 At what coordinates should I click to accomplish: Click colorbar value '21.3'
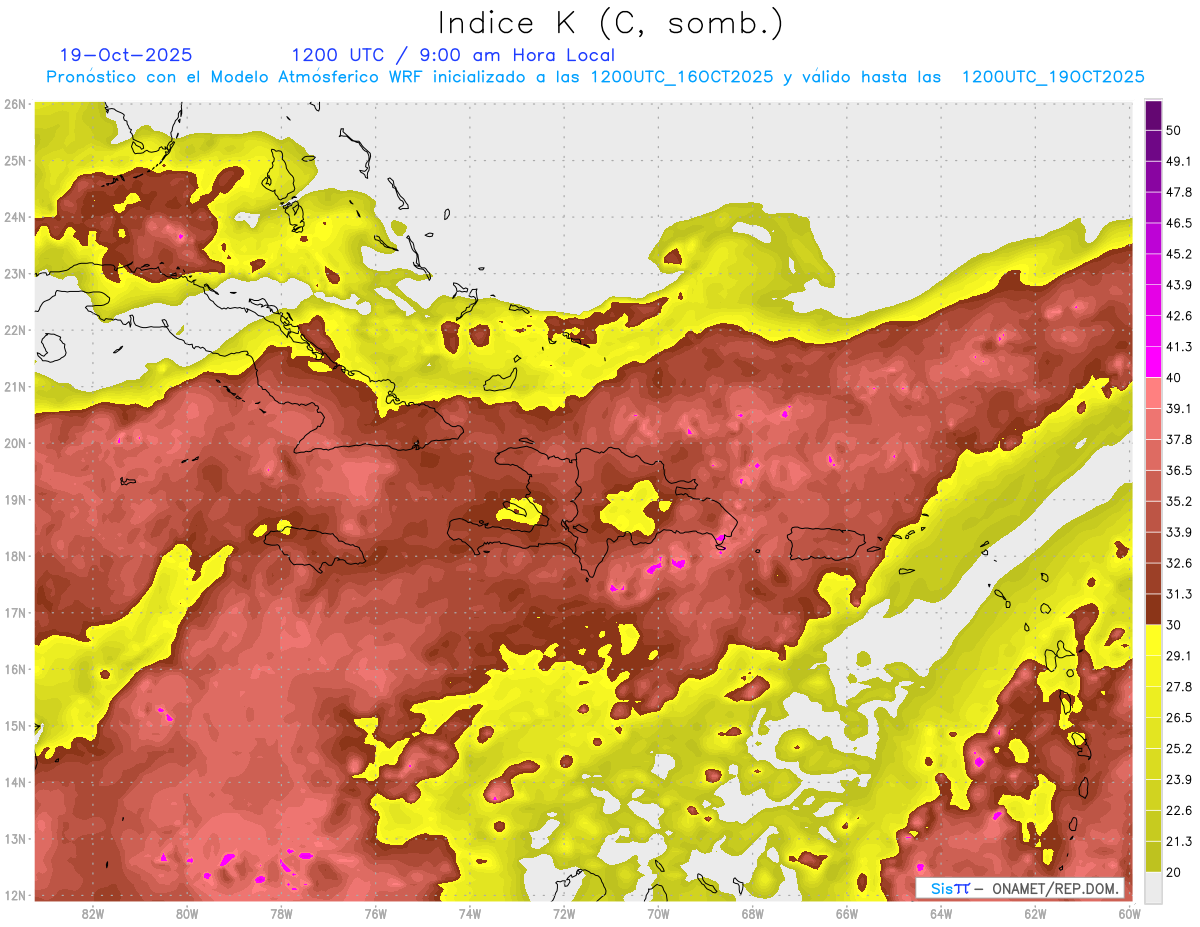1179,841
